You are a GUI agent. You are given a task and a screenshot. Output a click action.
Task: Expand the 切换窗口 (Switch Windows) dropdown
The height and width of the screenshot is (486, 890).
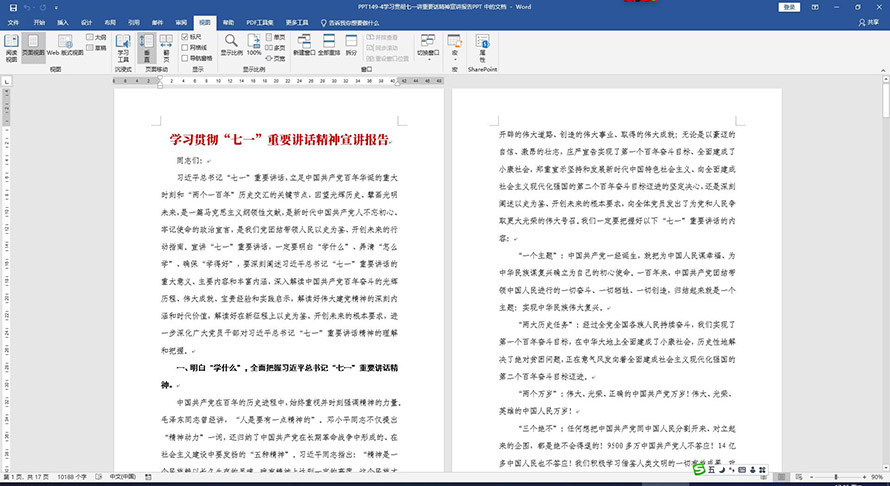(427, 55)
